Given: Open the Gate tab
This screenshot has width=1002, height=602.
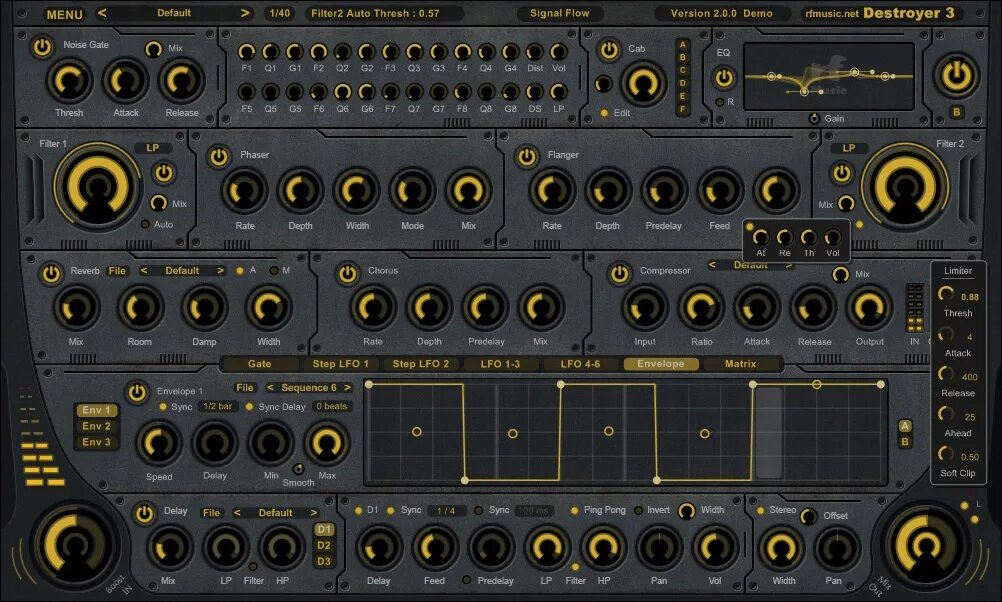Looking at the screenshot, I should click(259, 364).
